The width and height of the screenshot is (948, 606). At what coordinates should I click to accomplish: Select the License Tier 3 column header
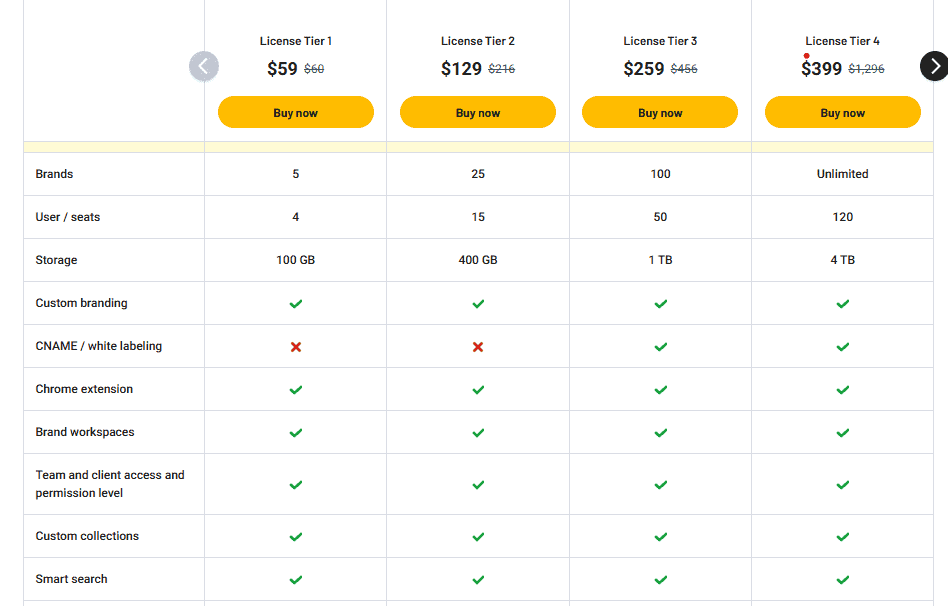pos(659,41)
